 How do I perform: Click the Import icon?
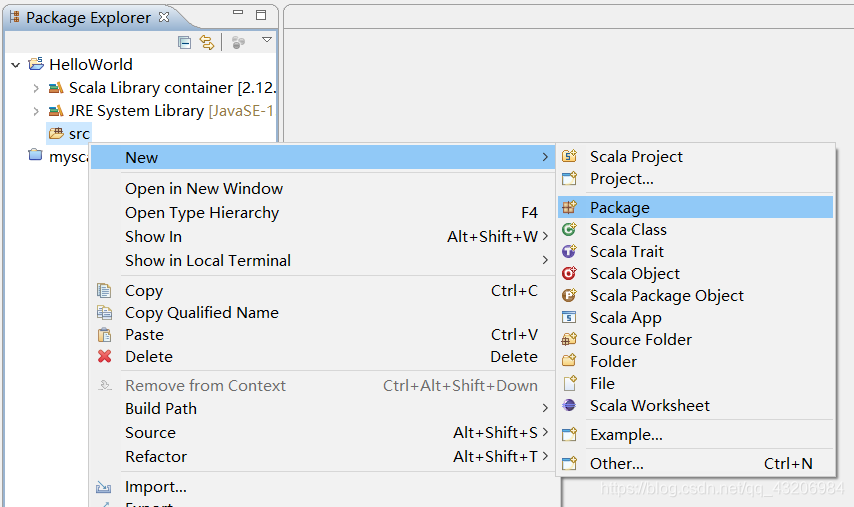pos(103,487)
